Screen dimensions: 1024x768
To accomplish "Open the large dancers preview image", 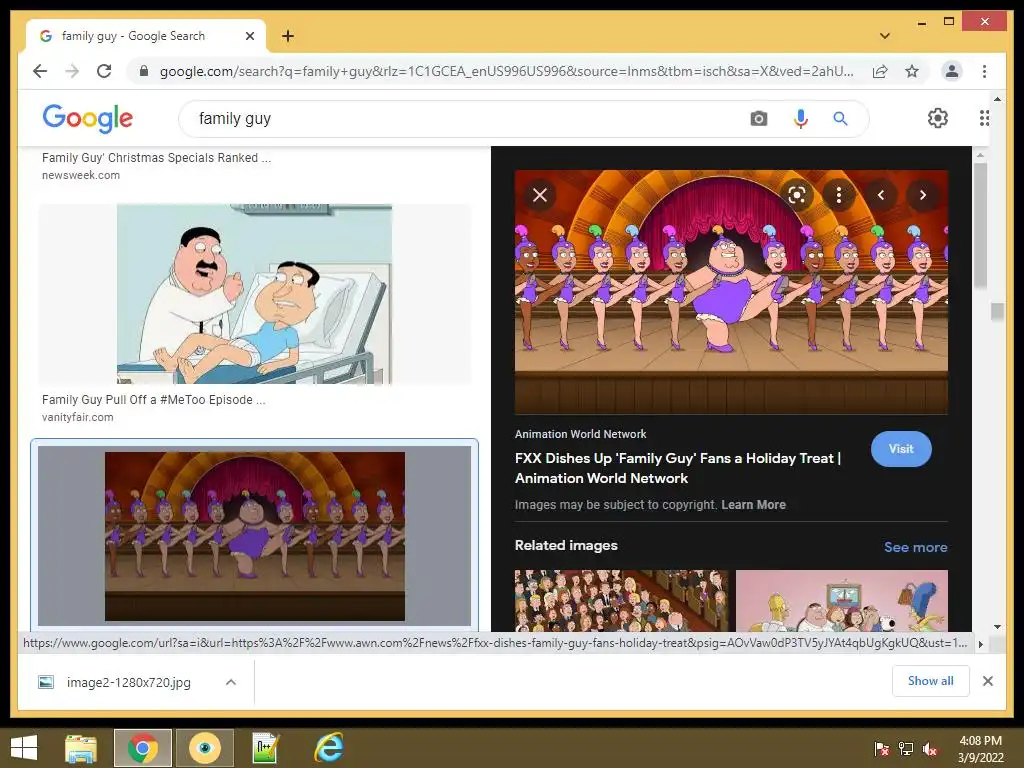I will point(731,292).
